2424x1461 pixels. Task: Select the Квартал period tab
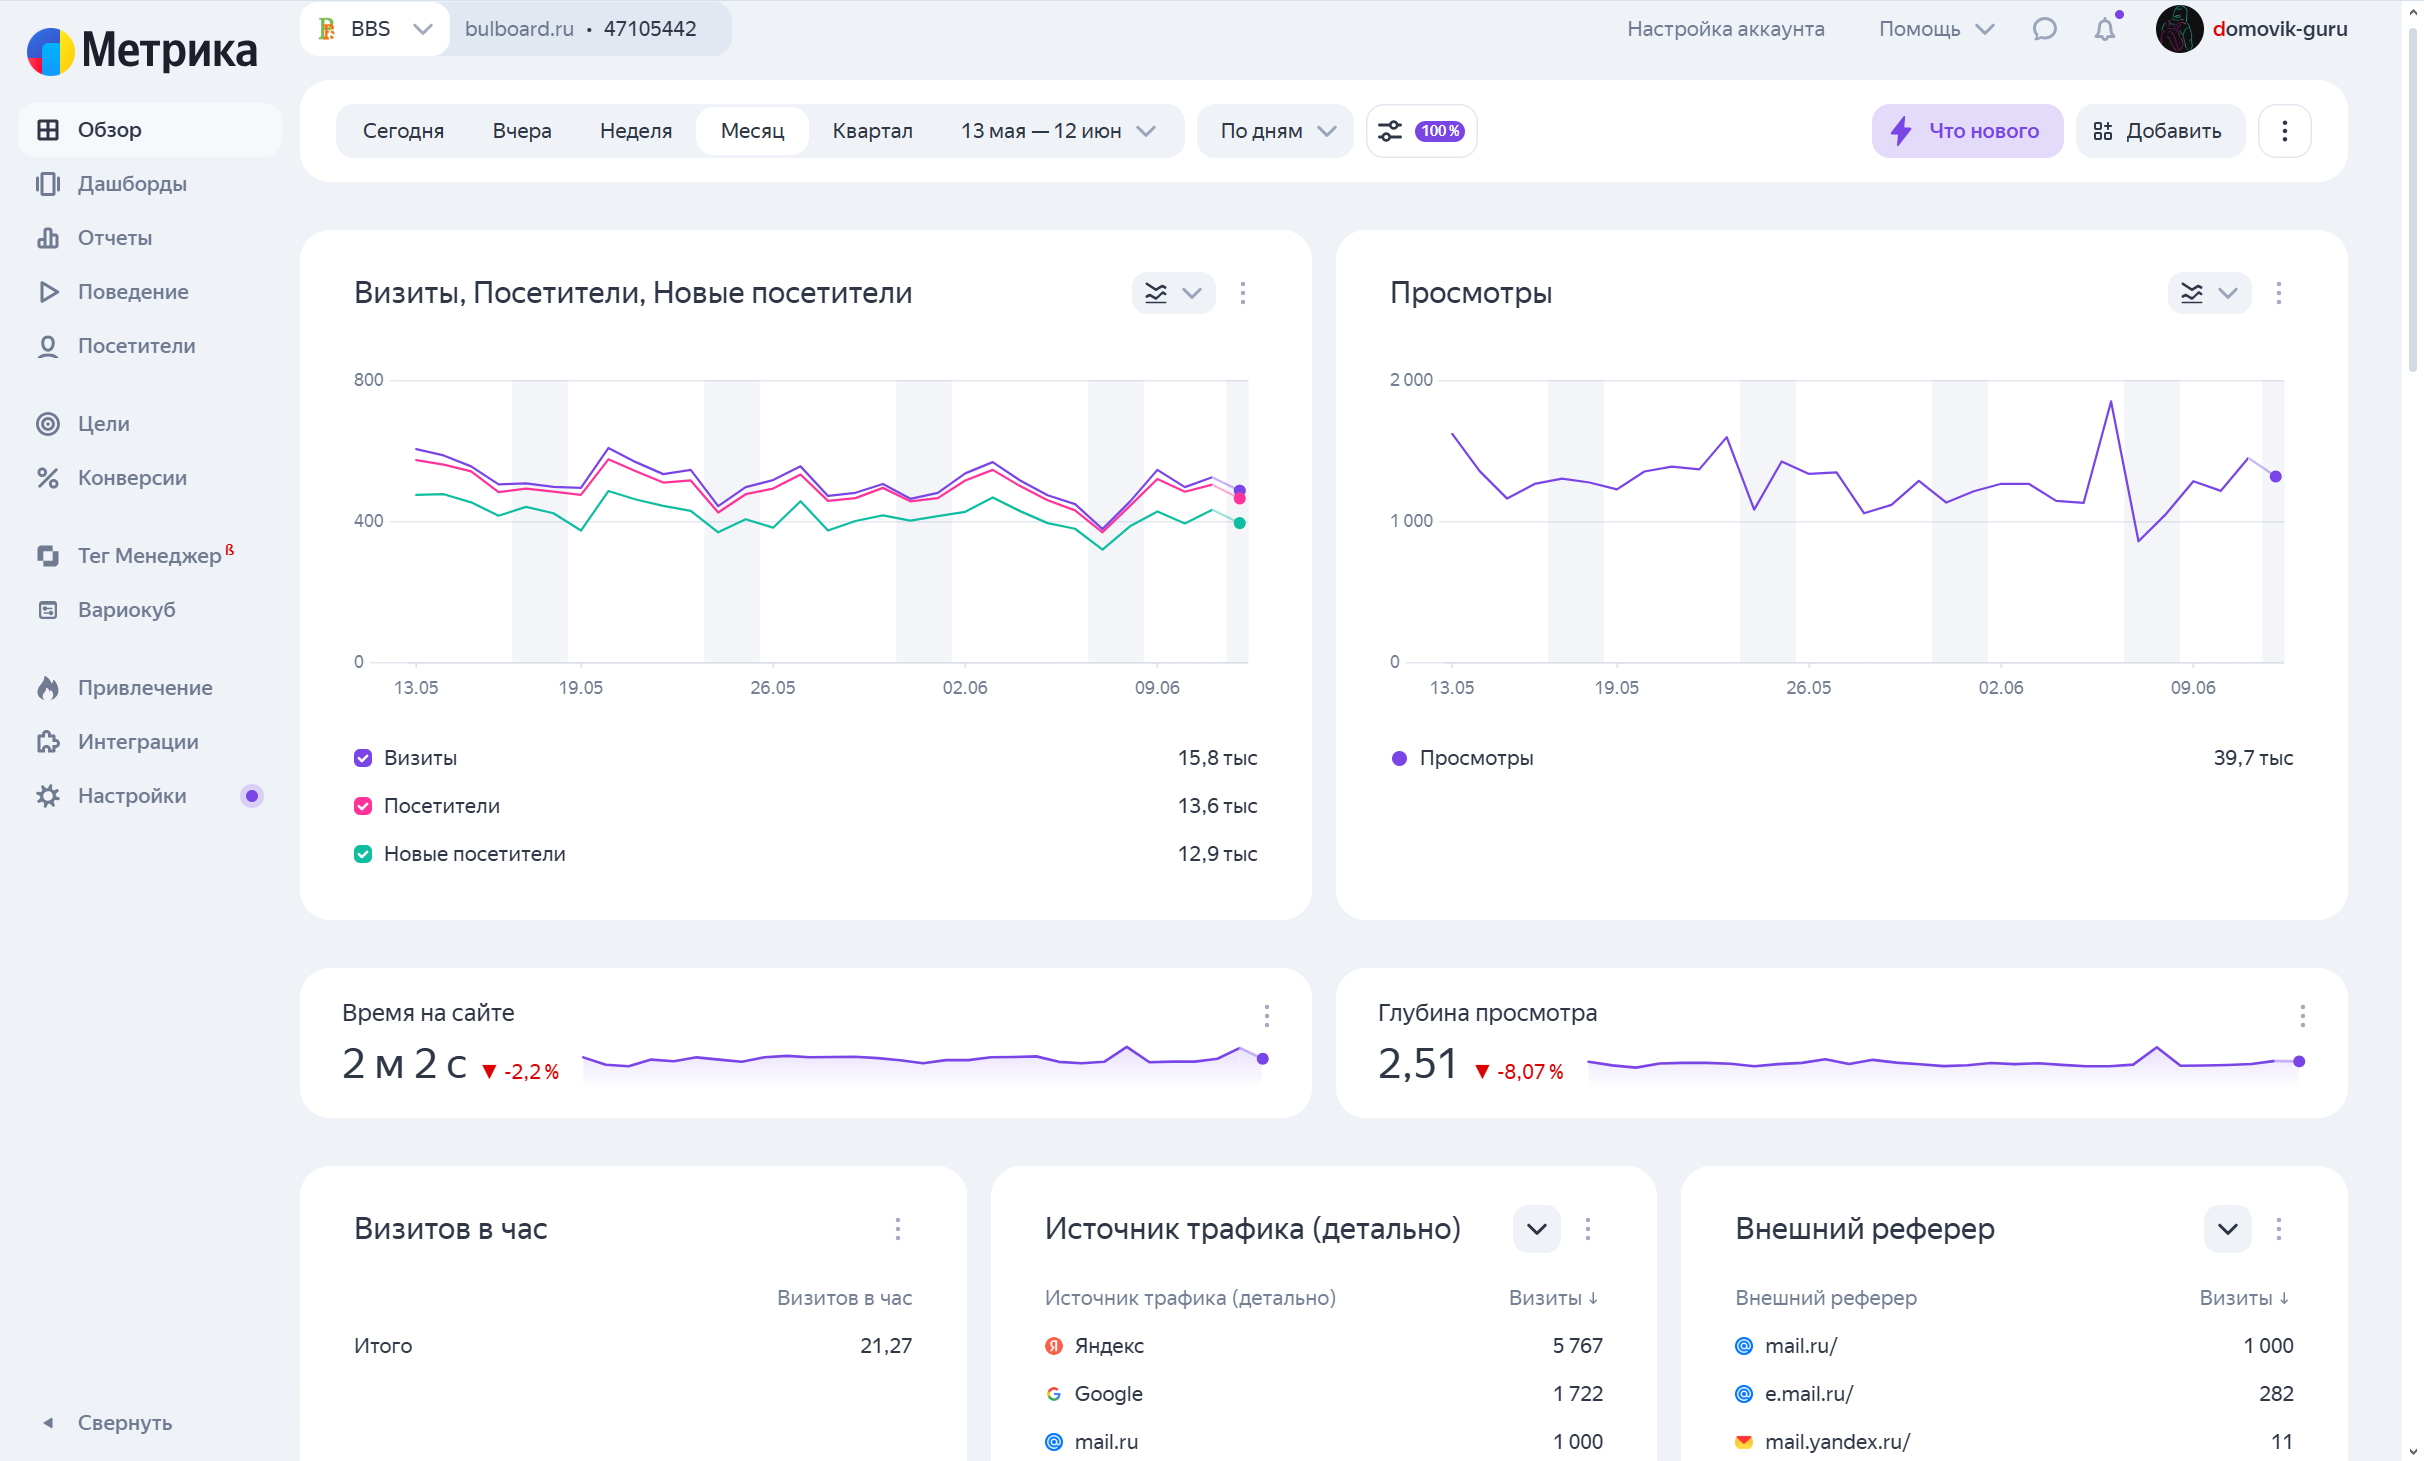872,131
